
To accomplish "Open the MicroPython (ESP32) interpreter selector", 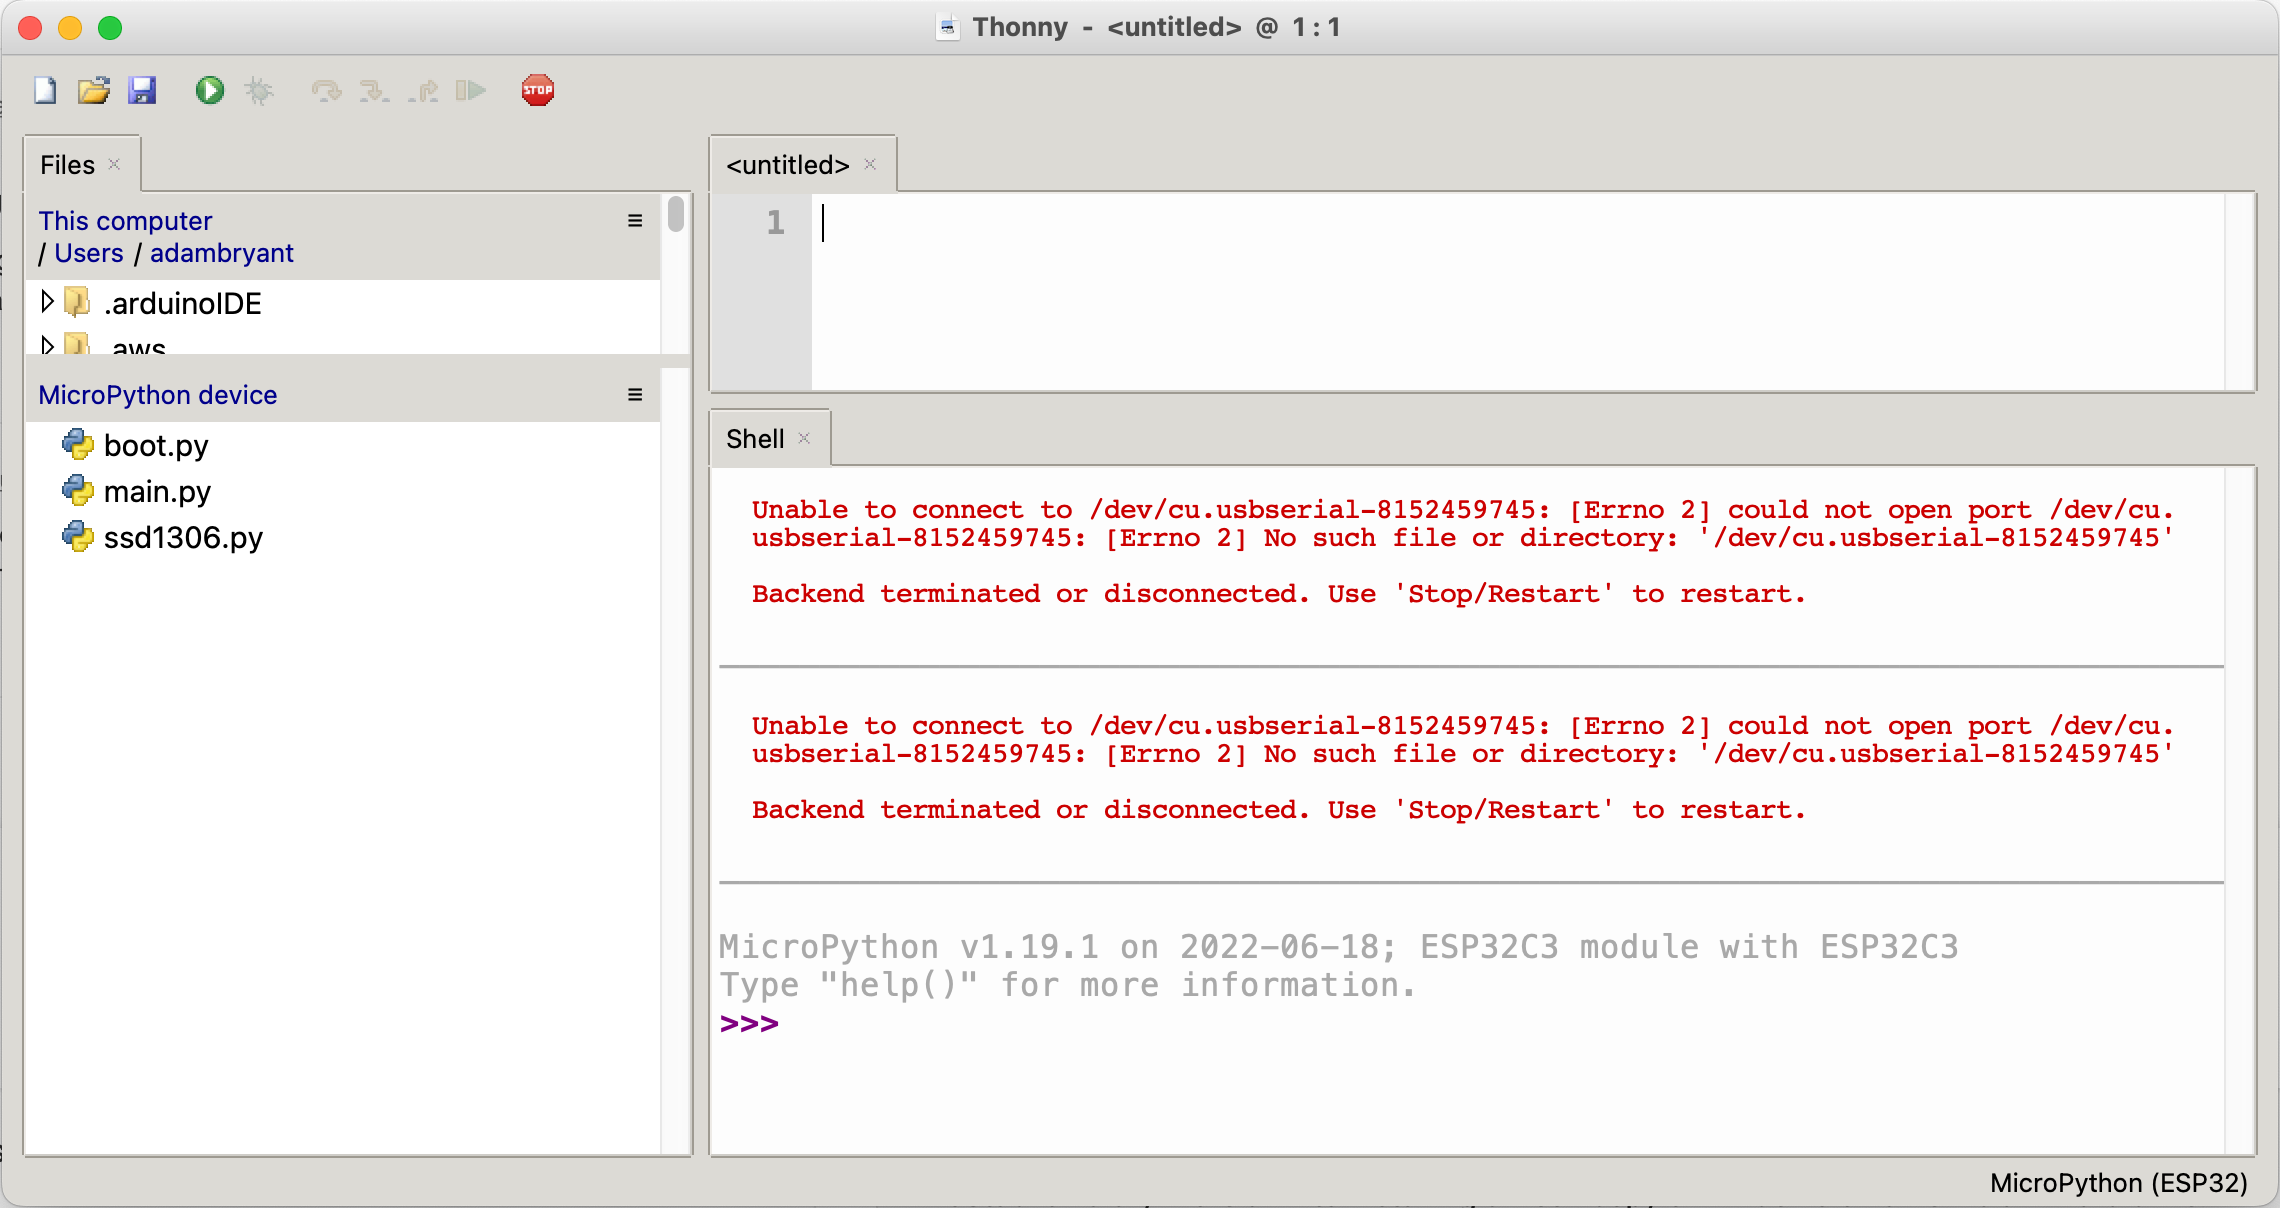I will tap(2118, 1183).
